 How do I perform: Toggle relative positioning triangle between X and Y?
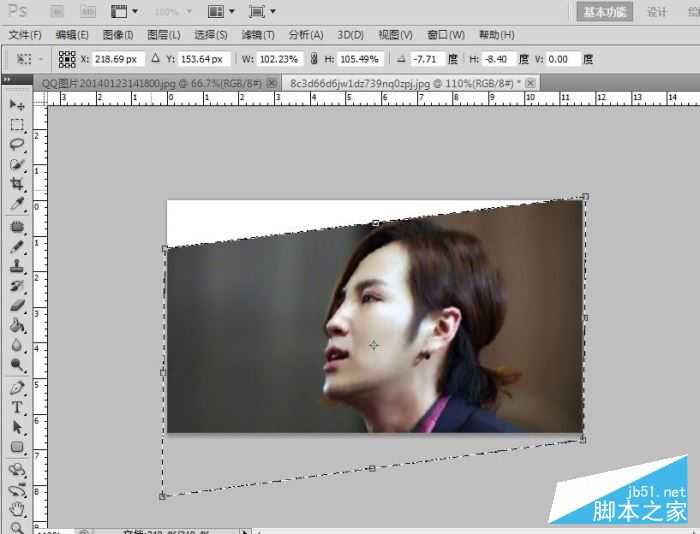155,59
